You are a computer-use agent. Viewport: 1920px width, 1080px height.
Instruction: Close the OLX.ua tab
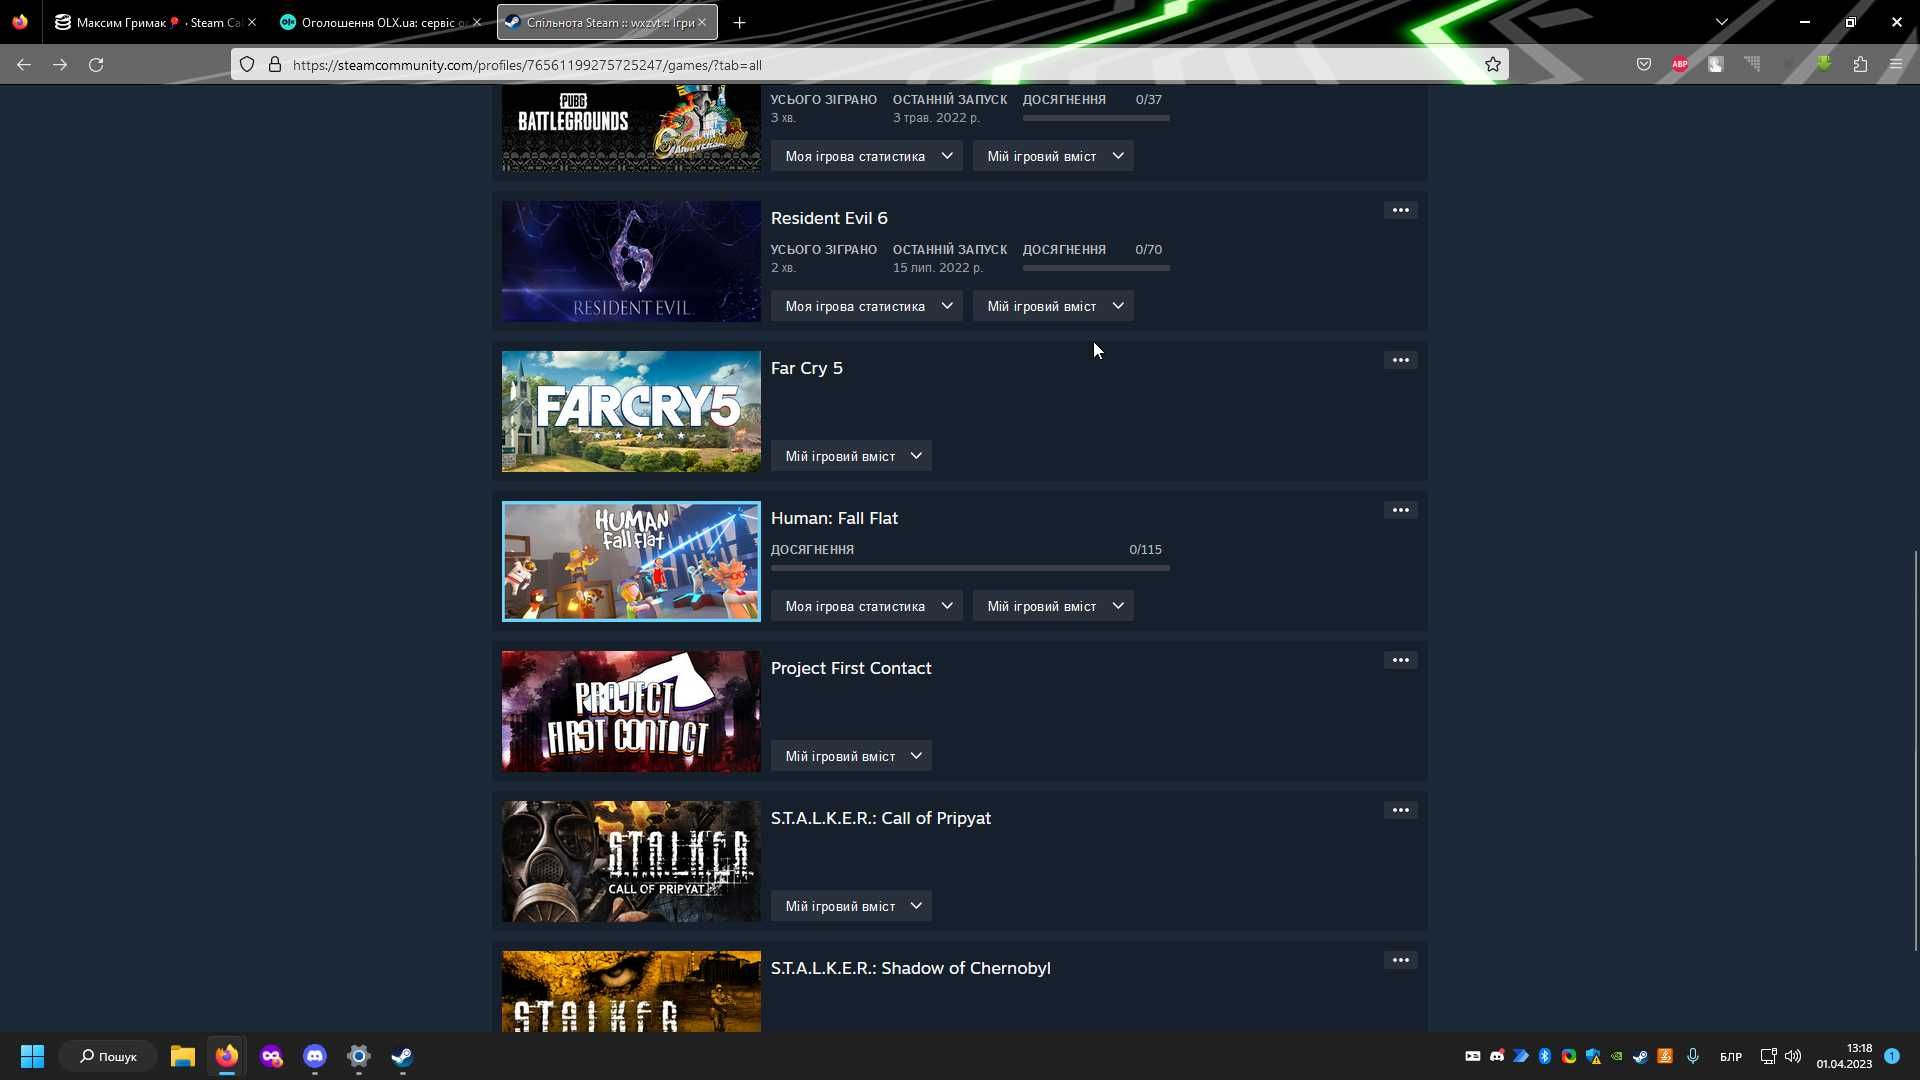[476, 22]
